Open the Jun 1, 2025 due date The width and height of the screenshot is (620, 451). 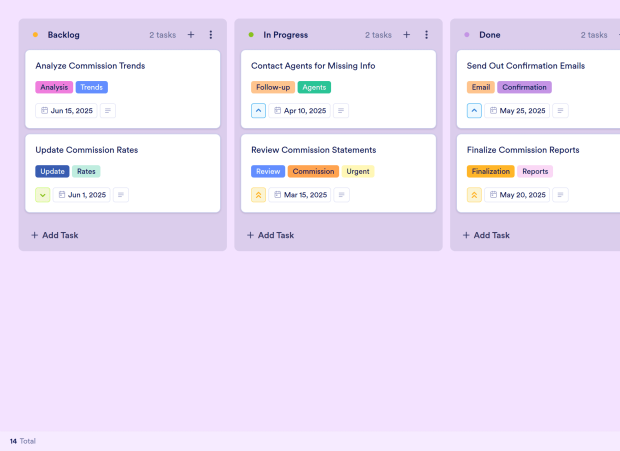point(82,195)
